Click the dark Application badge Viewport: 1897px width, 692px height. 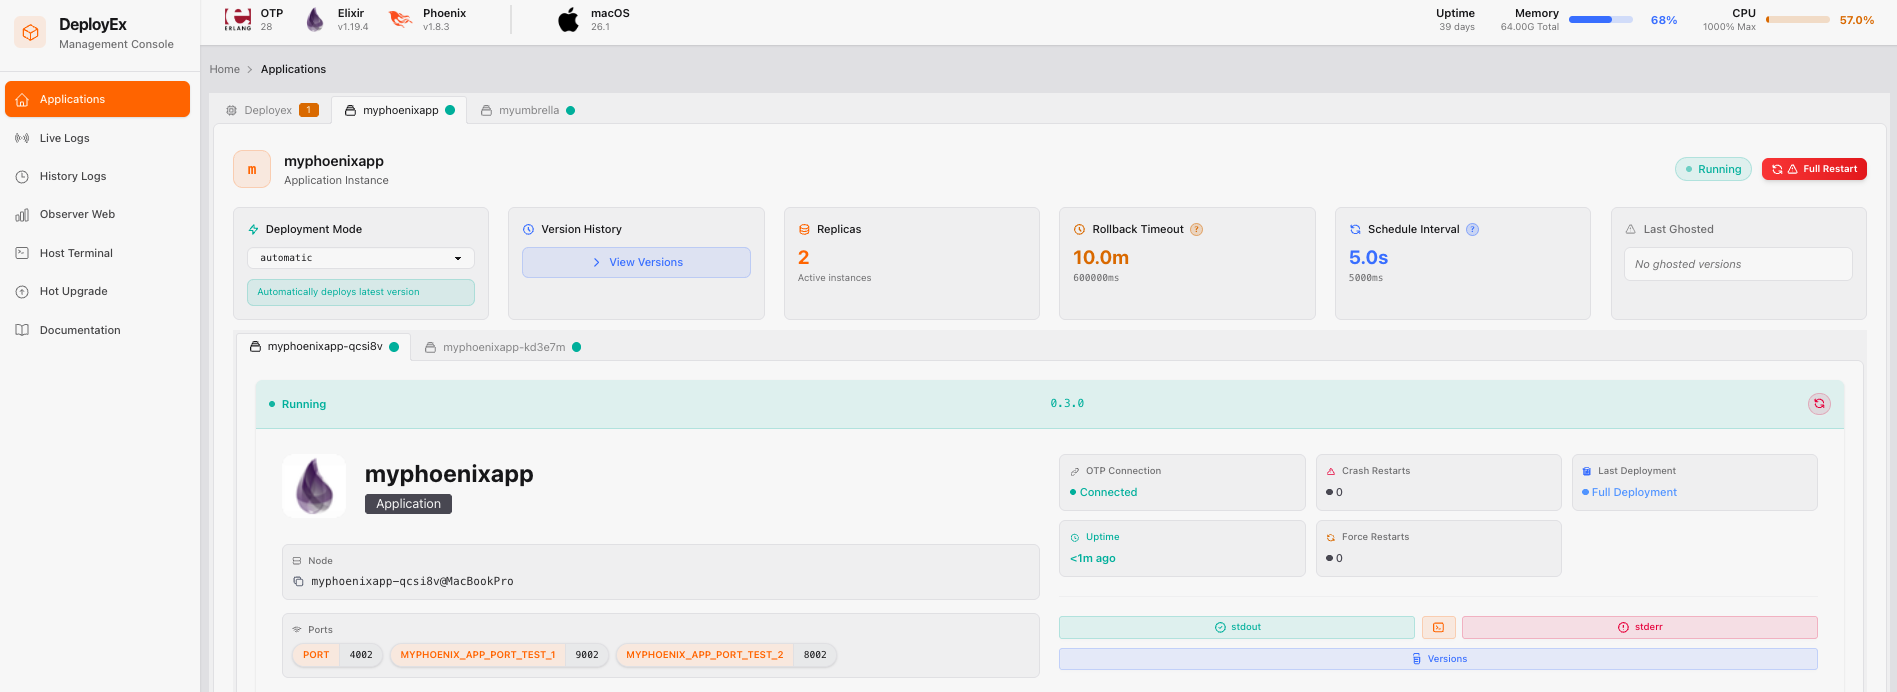tap(408, 504)
